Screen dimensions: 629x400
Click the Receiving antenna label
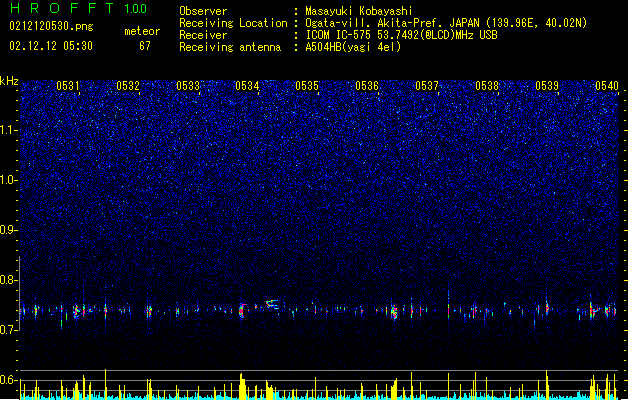pos(230,47)
